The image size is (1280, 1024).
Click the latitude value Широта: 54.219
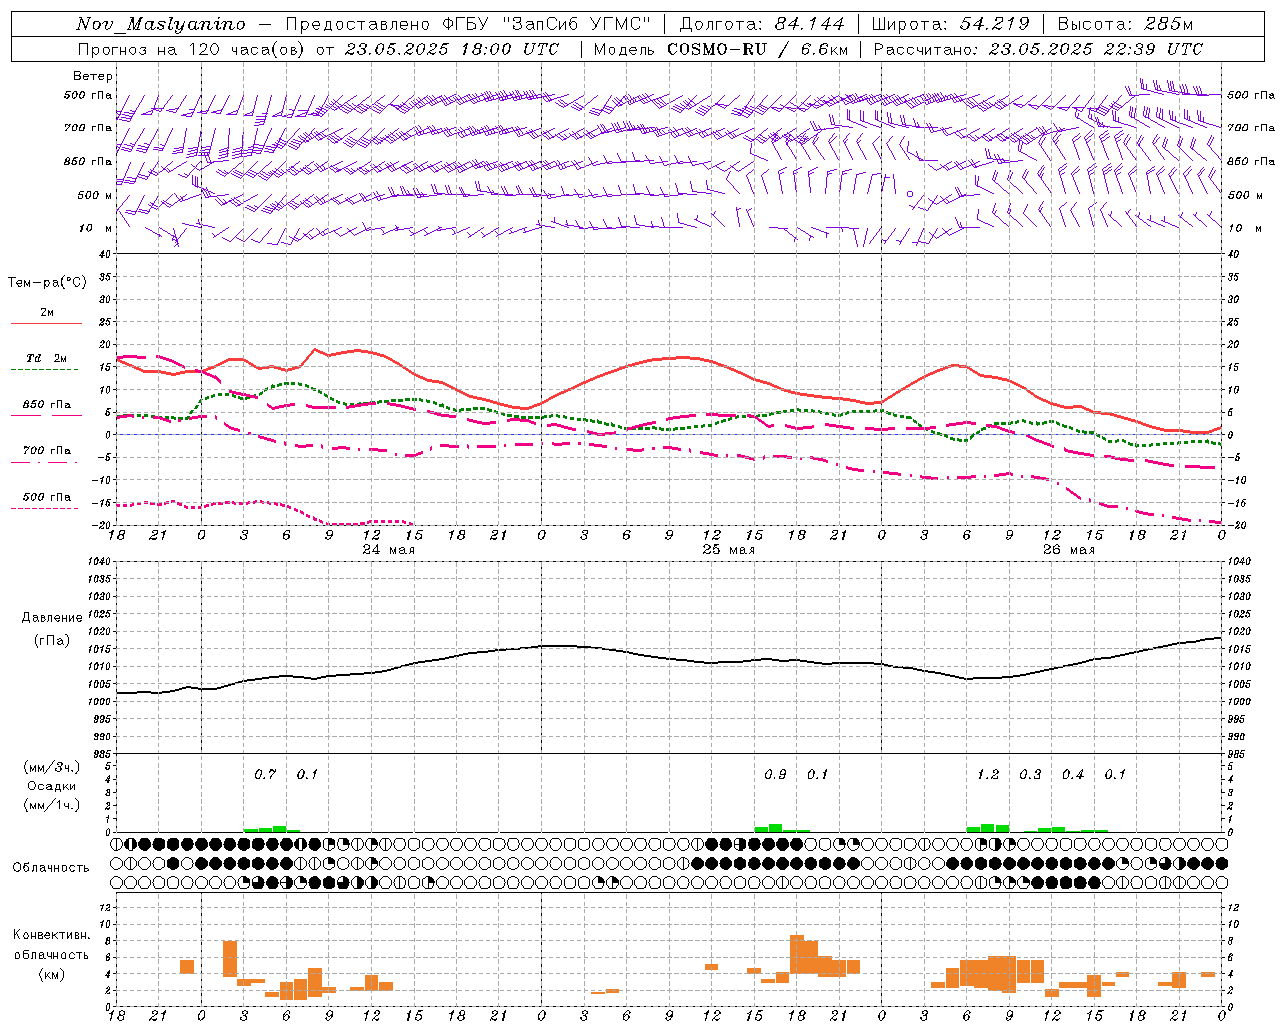(x=950, y=24)
